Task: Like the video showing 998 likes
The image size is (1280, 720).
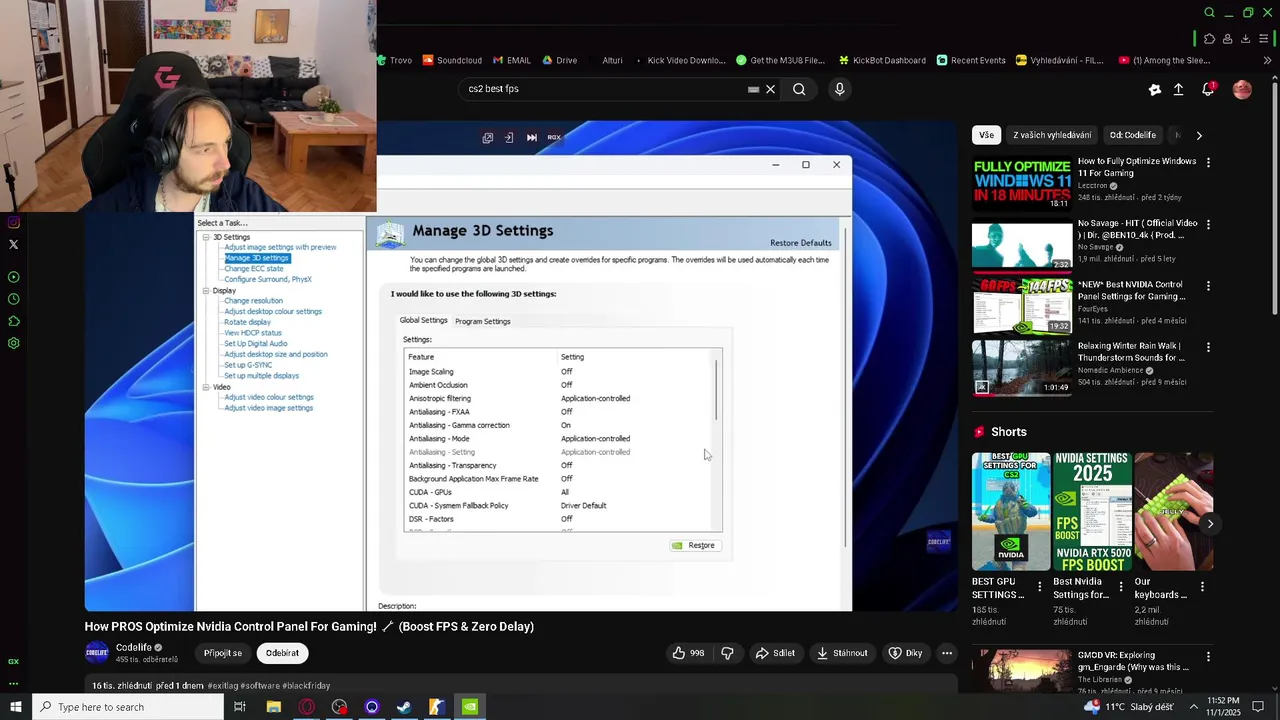Action: click(689, 653)
